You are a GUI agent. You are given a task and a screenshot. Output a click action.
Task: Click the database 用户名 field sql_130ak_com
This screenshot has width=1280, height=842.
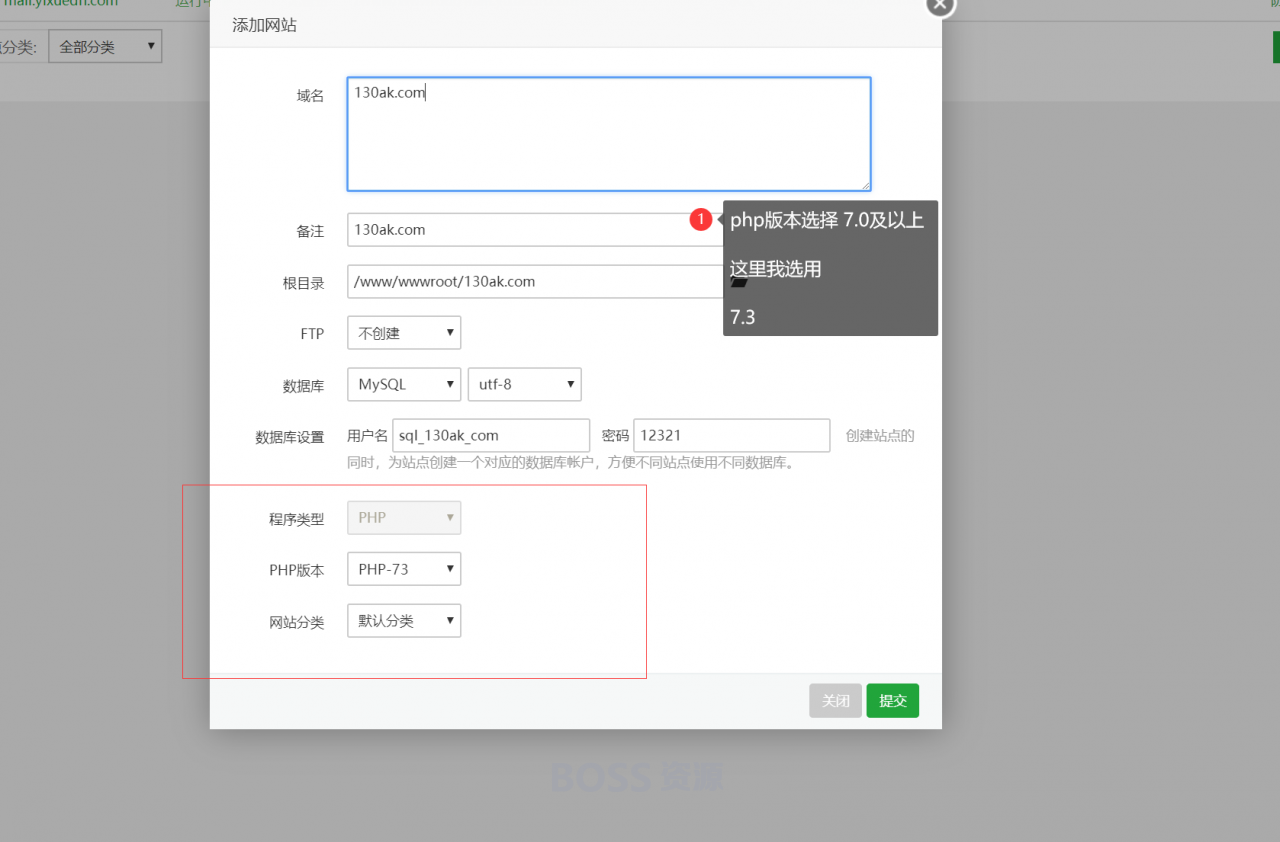[491, 435]
